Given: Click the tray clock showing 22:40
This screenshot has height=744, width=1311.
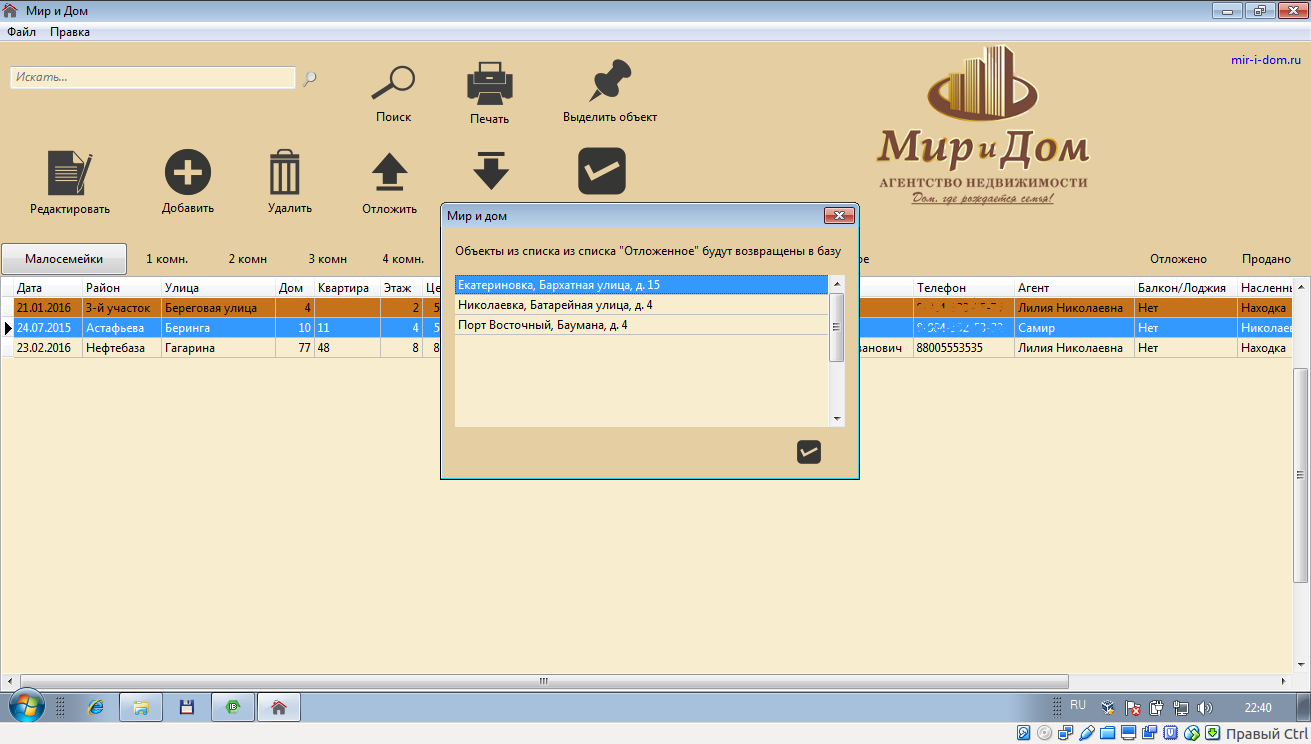Looking at the screenshot, I should click(1258, 707).
